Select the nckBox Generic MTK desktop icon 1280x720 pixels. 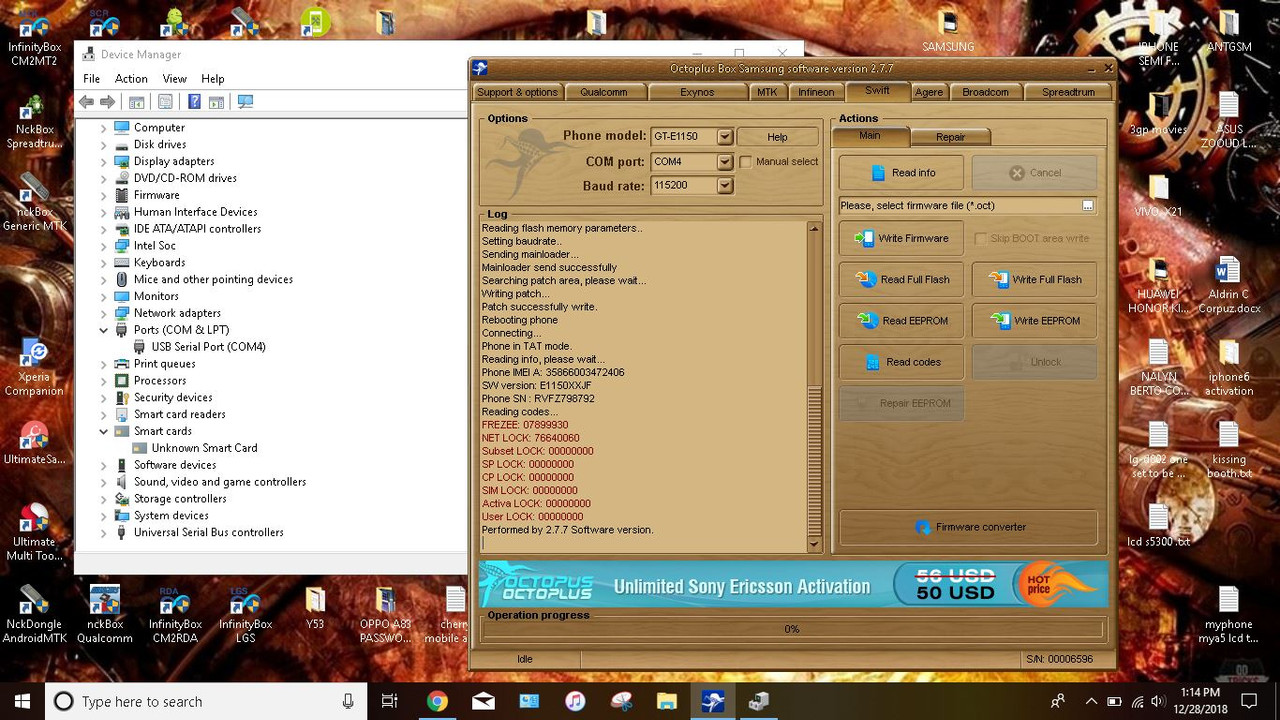[x=35, y=203]
